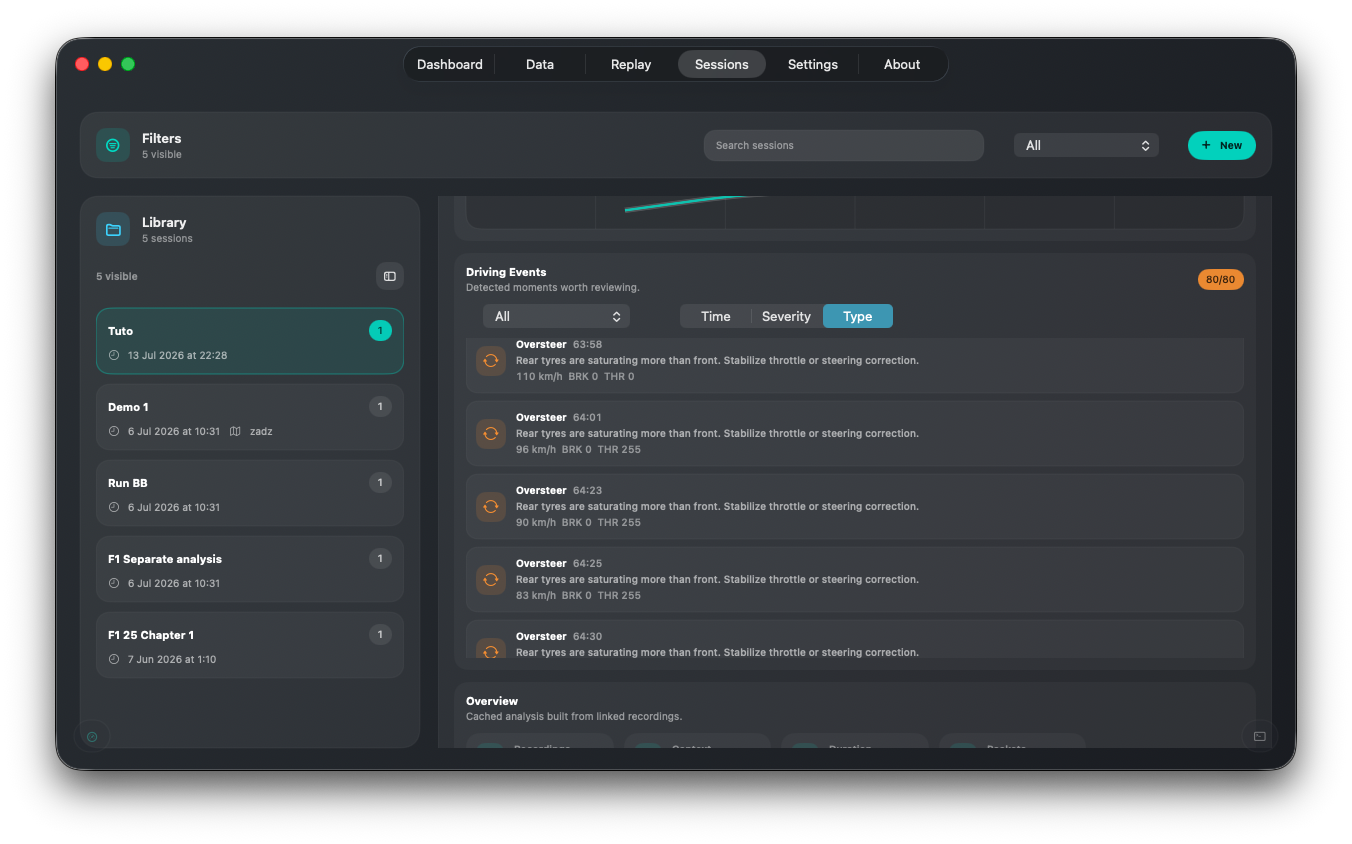Open the Replay tab
Image resolution: width=1352 pixels, height=844 pixels.
coord(631,64)
